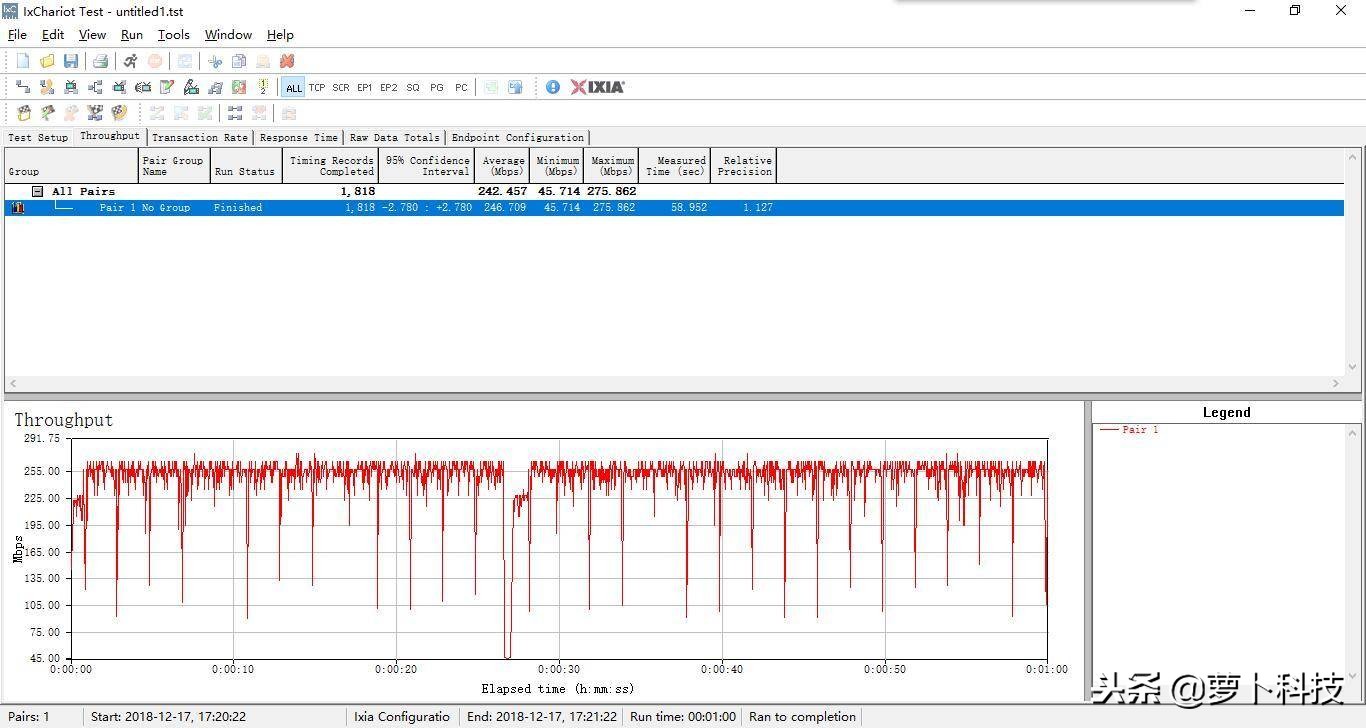This screenshot has height=728, width=1366.
Task: Collapse the All Pairs group
Action: coord(36,190)
